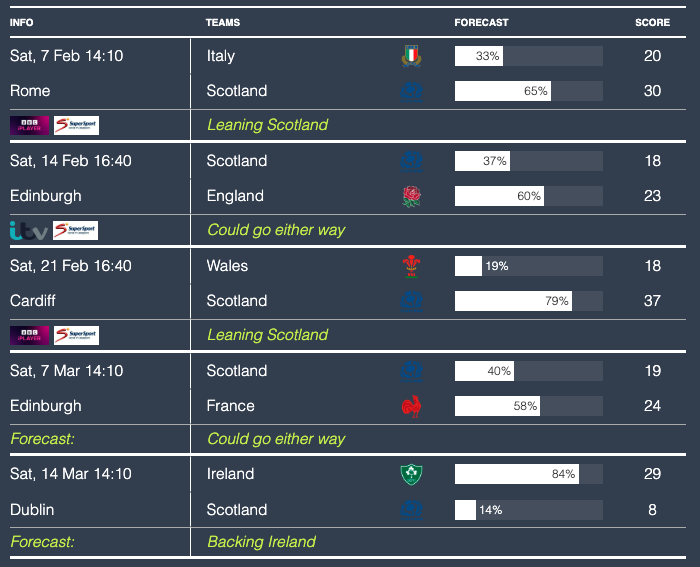Click BBC iPlayer logo under Rome match
This screenshot has height=567, width=700.
coord(28,125)
